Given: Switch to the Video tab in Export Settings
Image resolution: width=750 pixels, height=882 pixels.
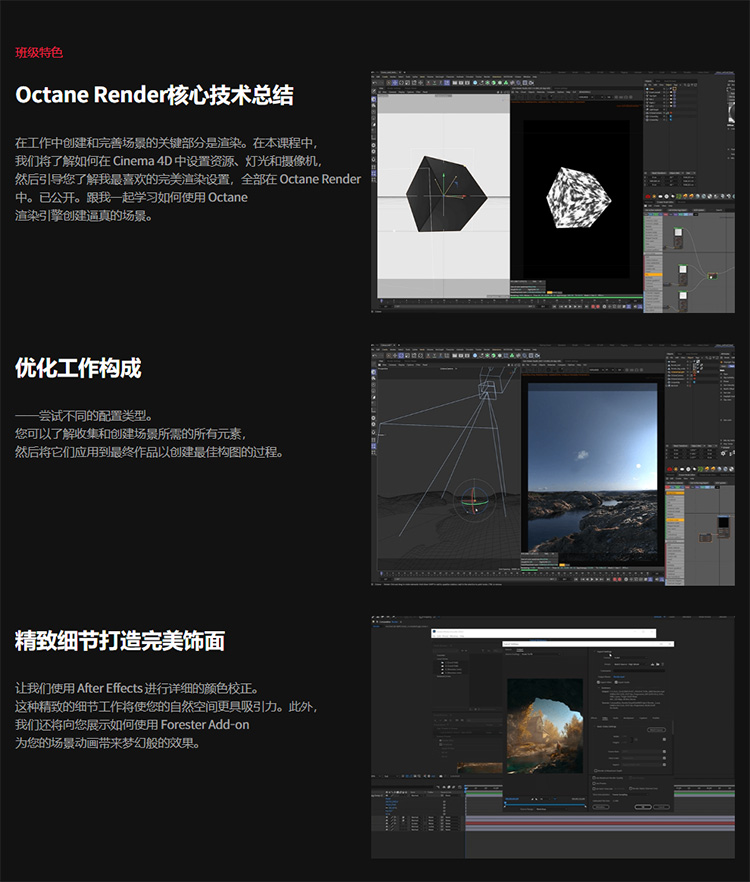Looking at the screenshot, I should coord(604,717).
